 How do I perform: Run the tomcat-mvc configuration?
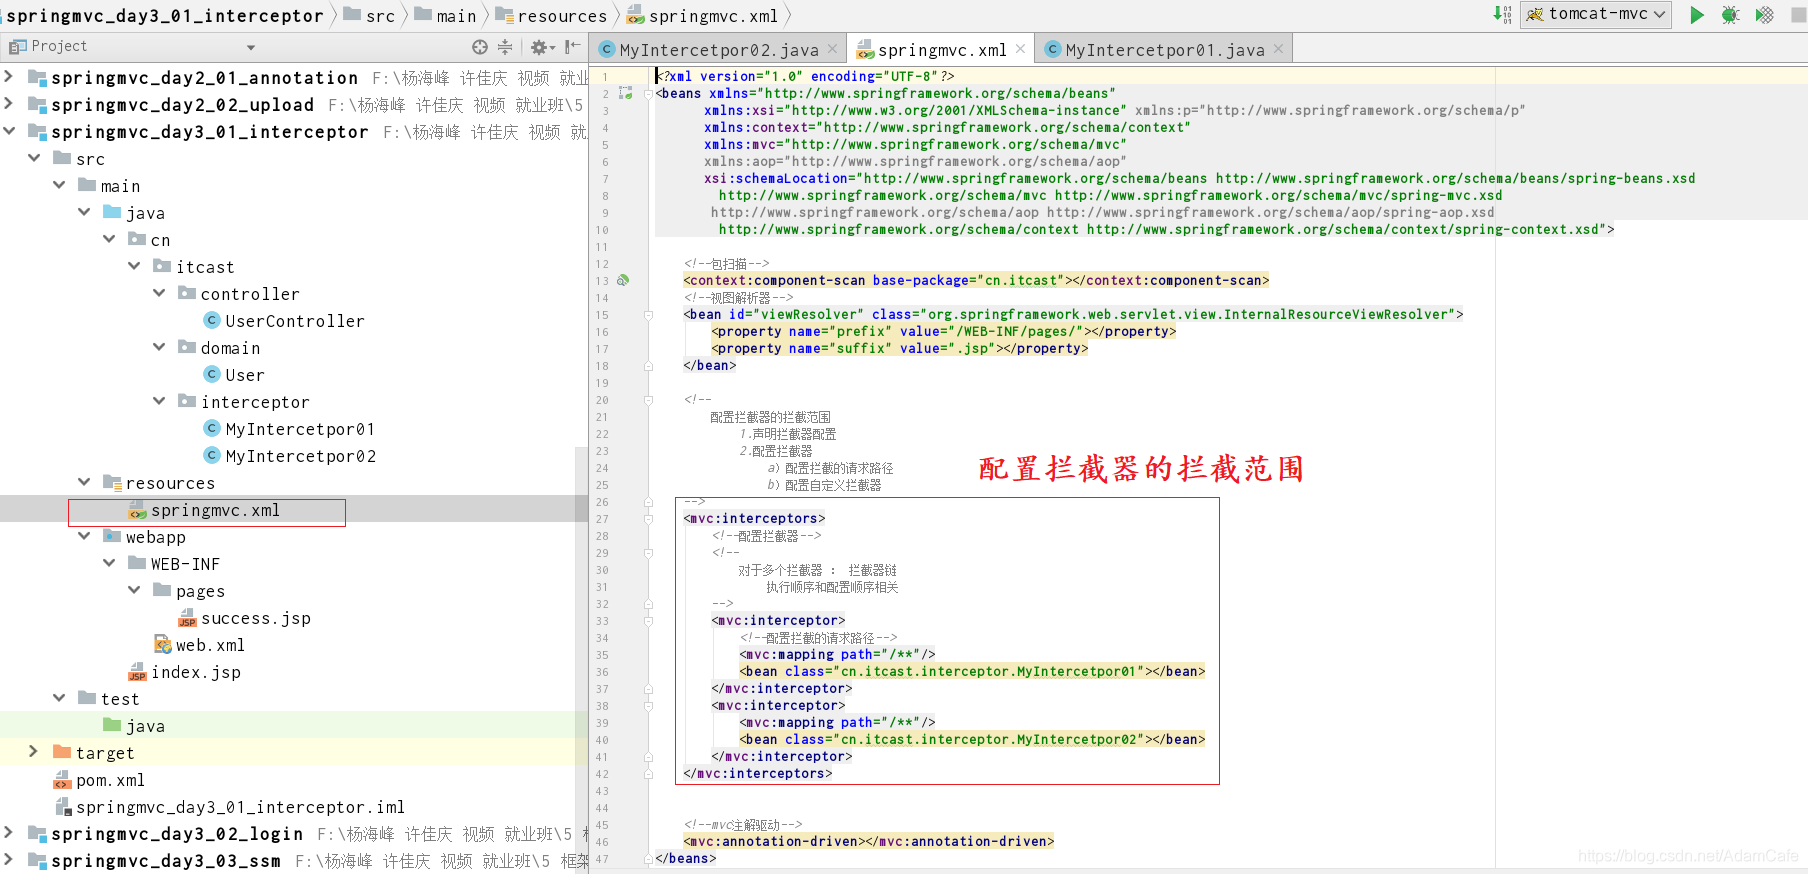point(1697,15)
